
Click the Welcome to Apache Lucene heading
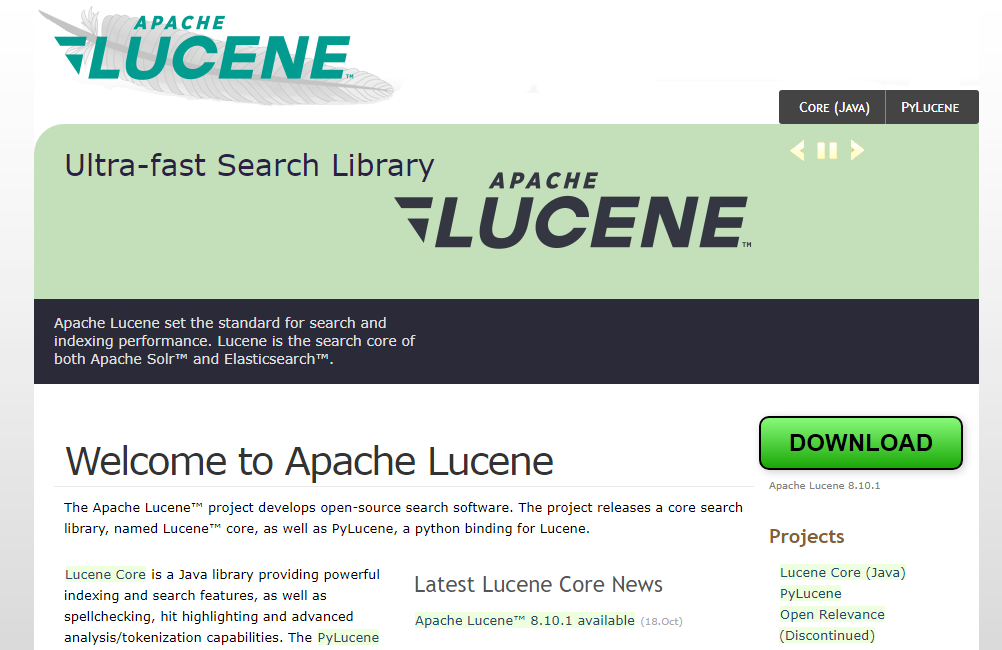pos(309,461)
